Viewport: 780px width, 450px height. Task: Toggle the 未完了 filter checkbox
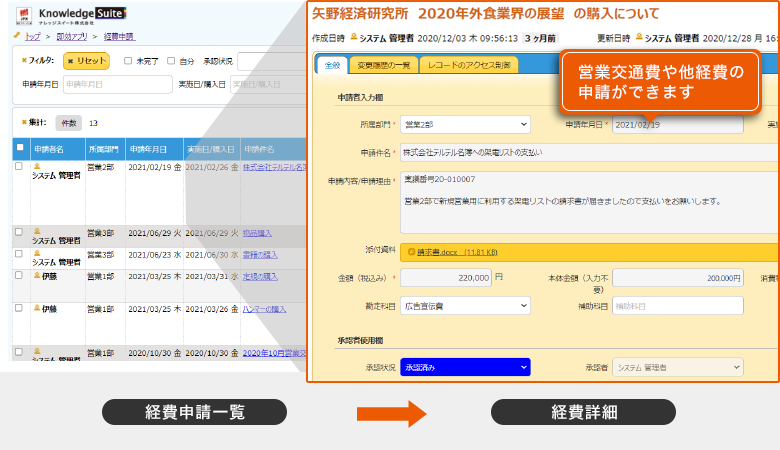click(127, 61)
